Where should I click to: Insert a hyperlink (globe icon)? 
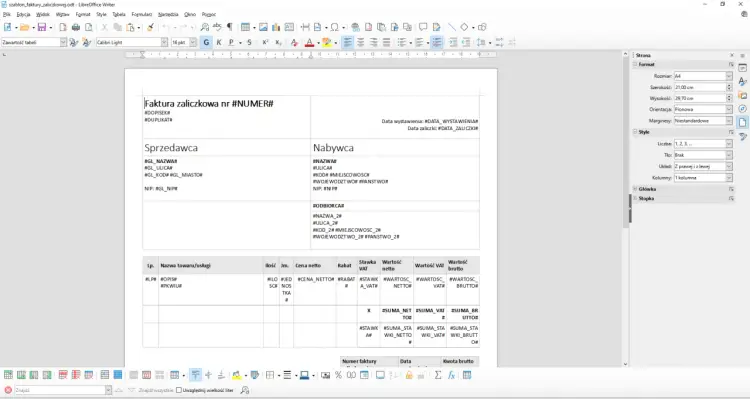[355, 27]
